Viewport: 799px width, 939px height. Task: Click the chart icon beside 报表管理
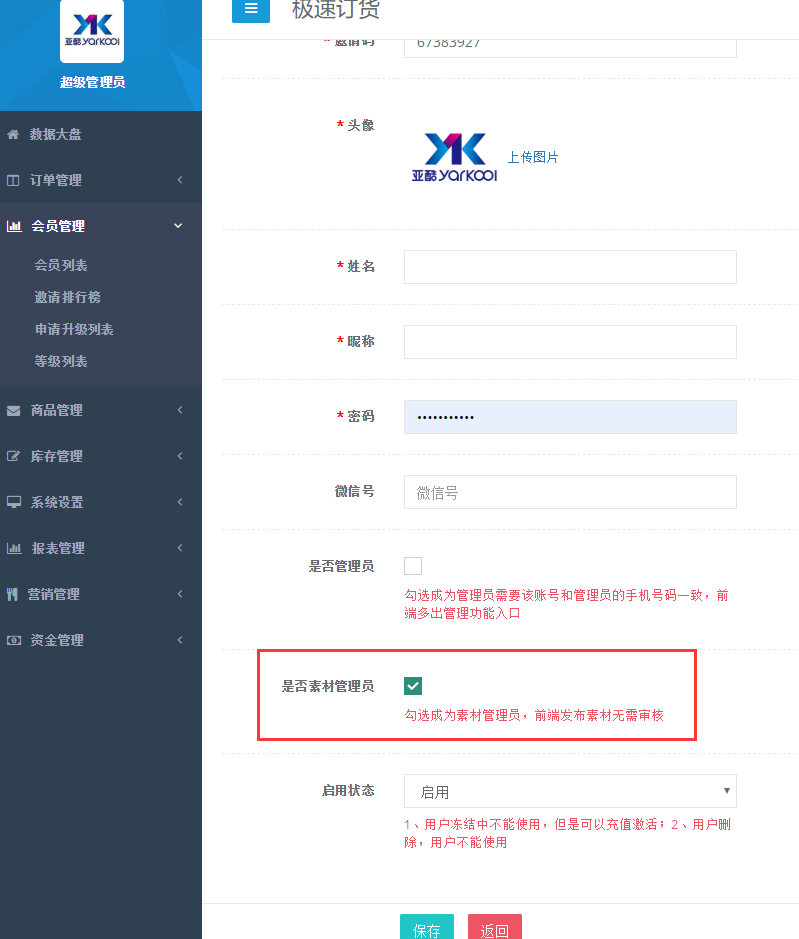pos(14,548)
